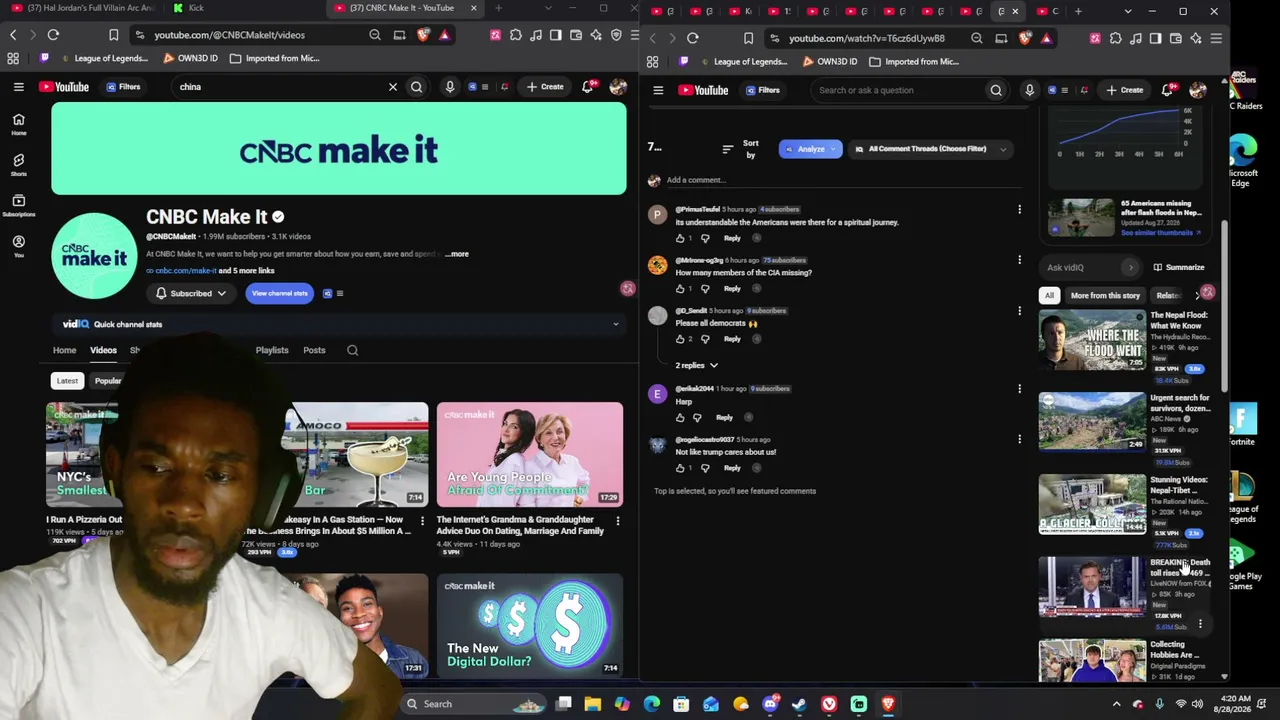This screenshot has width=1280, height=720.
Task: Show the next related-video chips
Action: (x=1197, y=295)
